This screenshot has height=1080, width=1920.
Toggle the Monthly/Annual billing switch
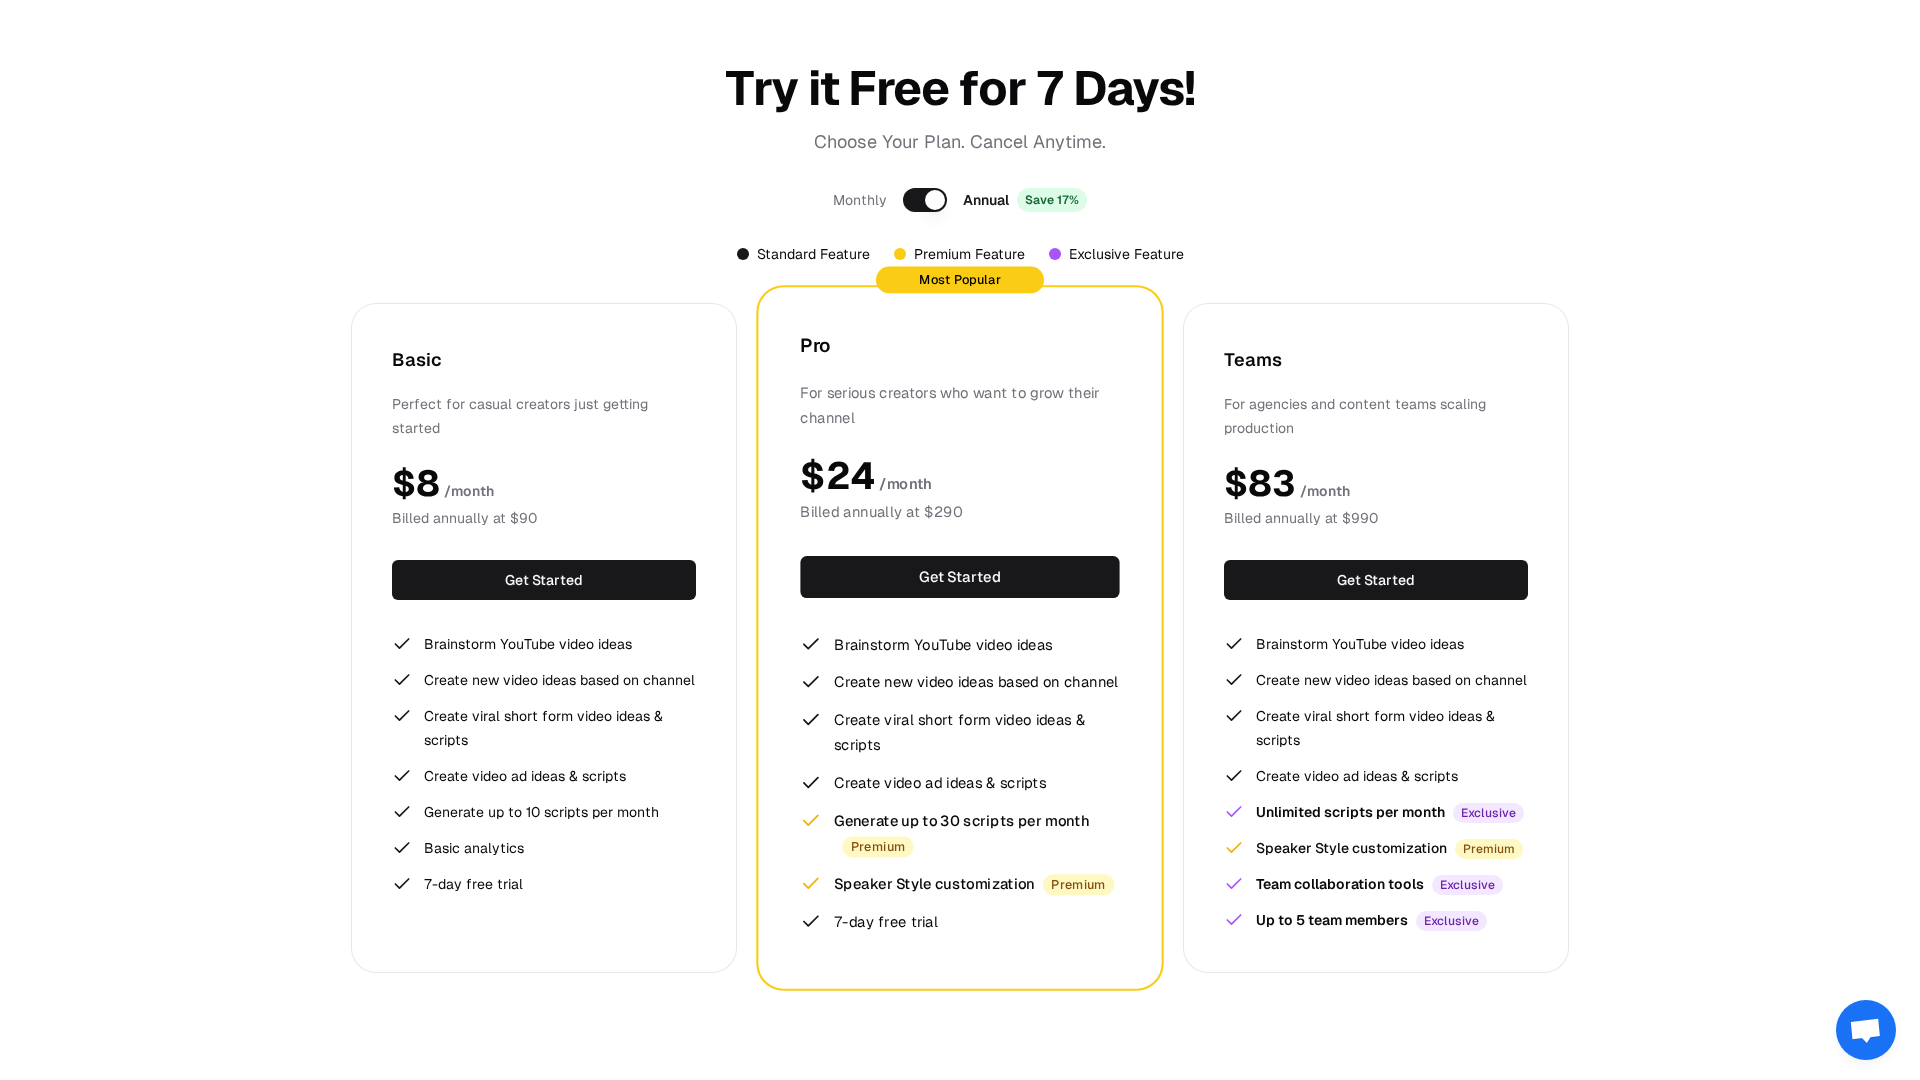pos(924,200)
